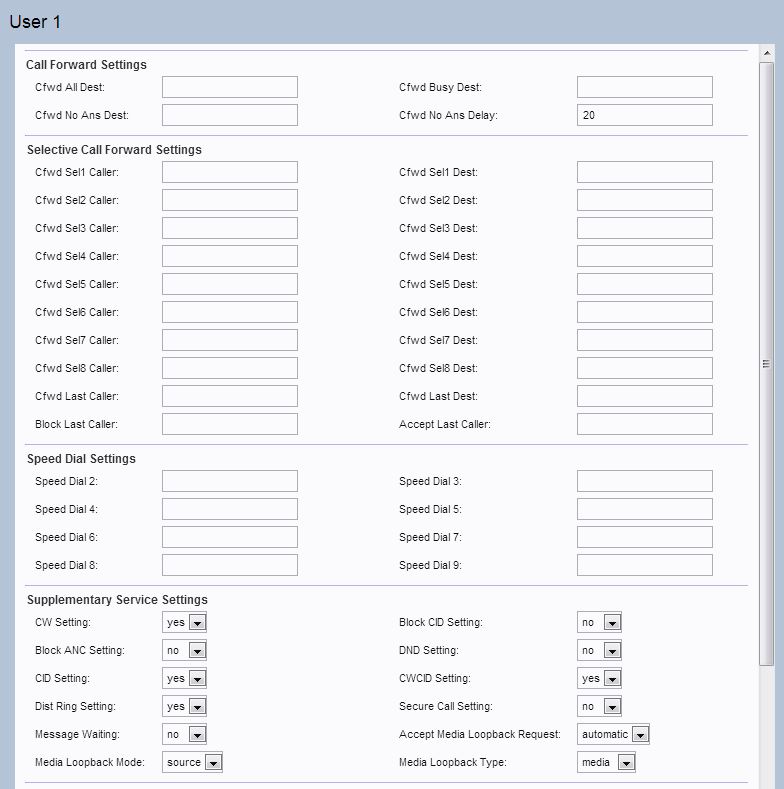The image size is (784, 789).
Task: Expand the Block CID Setting dropdown
Action: [599, 622]
